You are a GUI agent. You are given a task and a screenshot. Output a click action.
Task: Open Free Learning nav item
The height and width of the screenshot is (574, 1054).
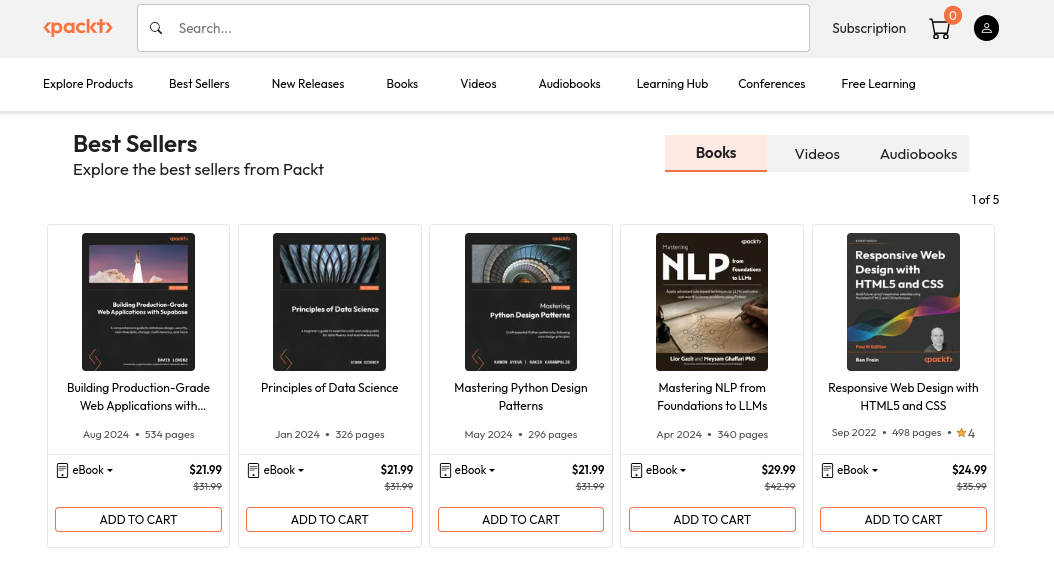878,84
